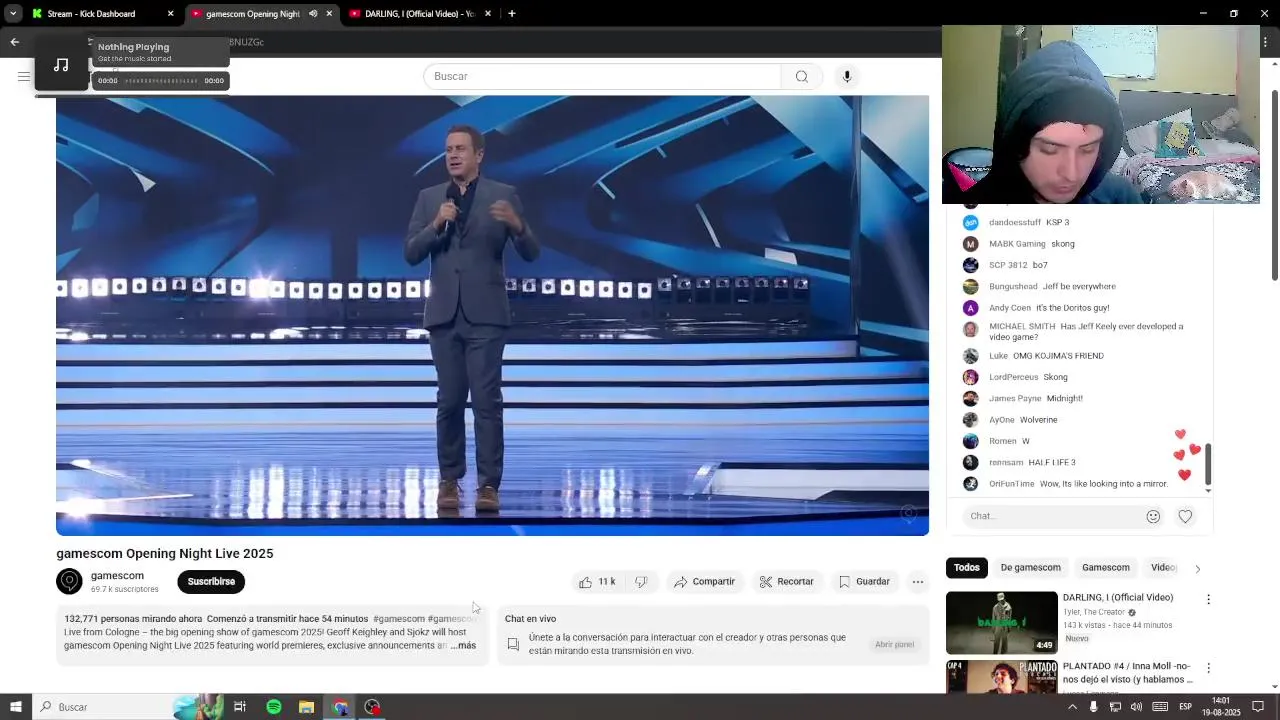Activate voice search microphone icon
Screen dimensions: 1280x720
(846, 76)
